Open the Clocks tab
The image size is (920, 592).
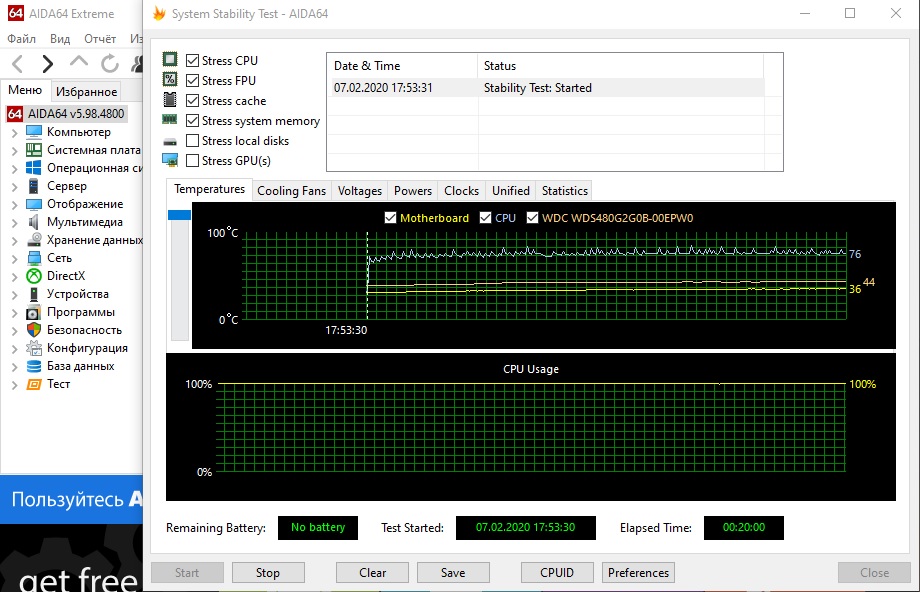(461, 191)
